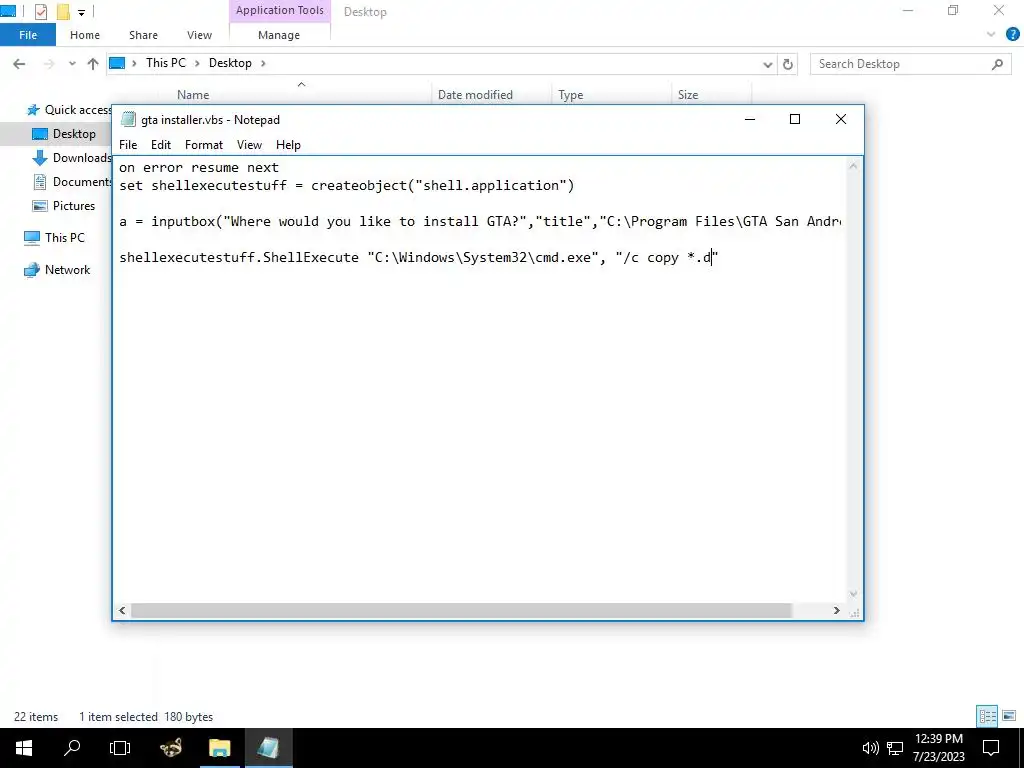This screenshot has width=1024, height=768.
Task: Click the Notepad taskbar icon
Action: coord(268,748)
